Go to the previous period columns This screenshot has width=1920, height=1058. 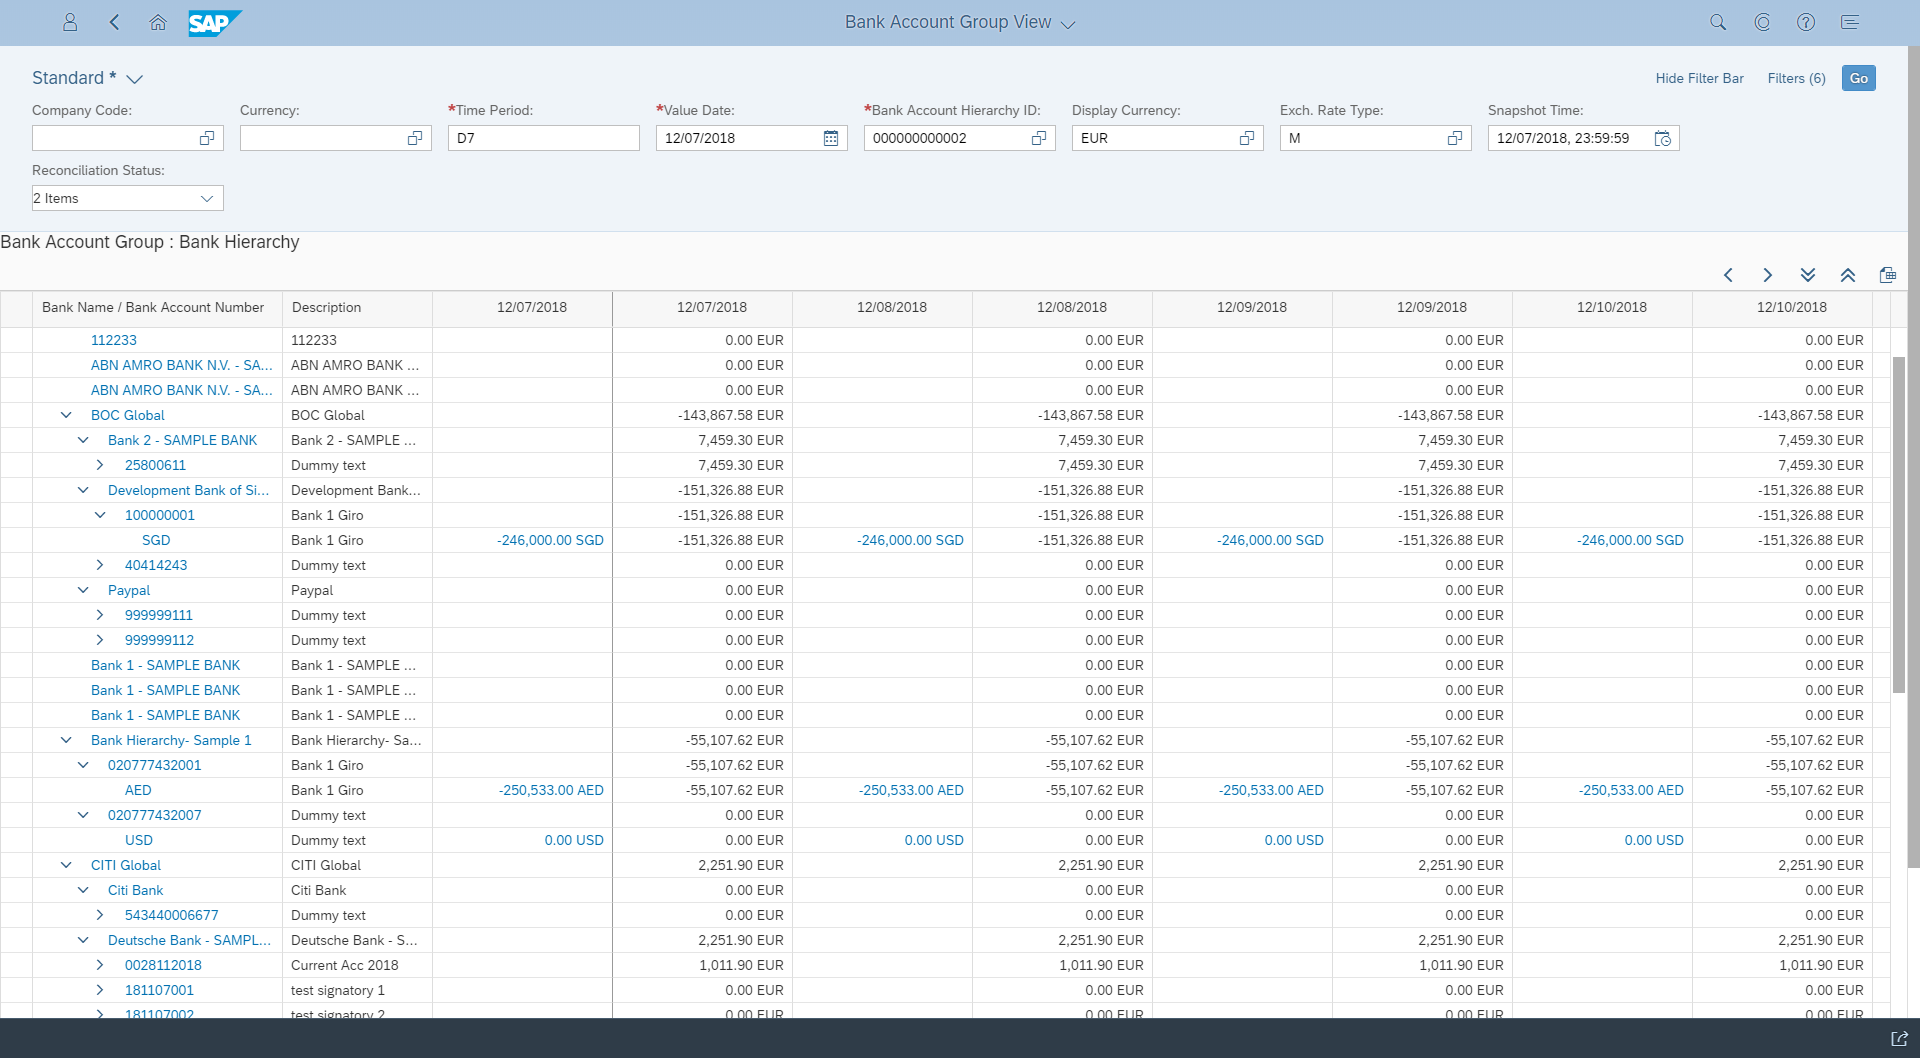pos(1728,275)
